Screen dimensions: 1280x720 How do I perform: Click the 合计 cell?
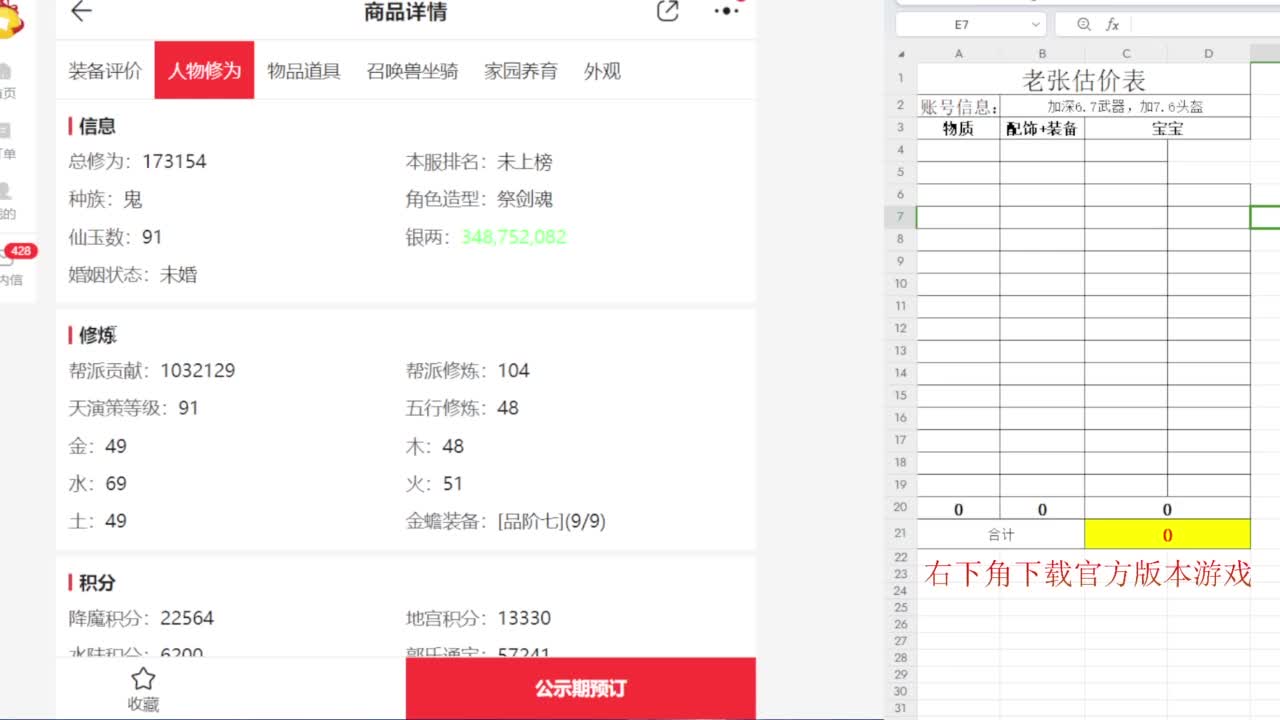(1001, 535)
